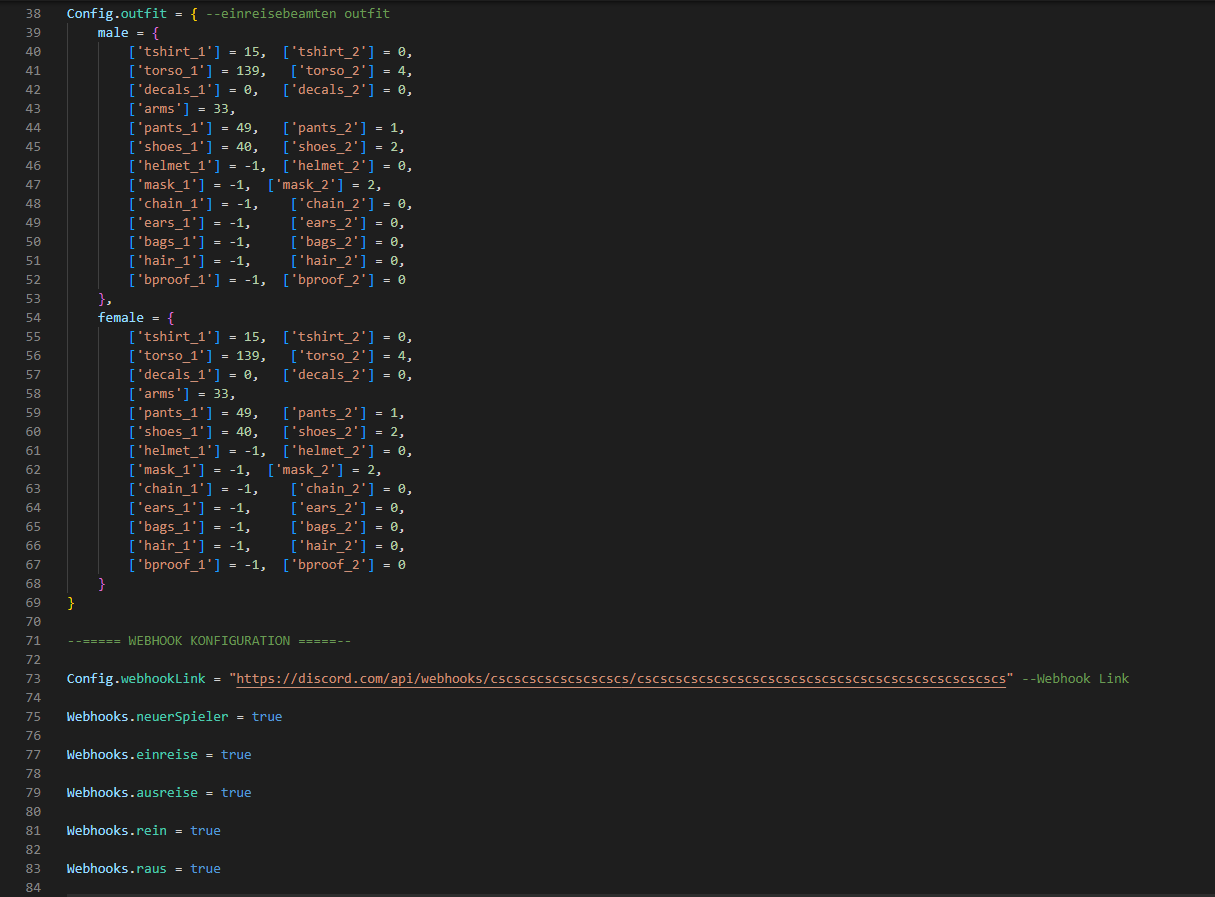Screen dimensions: 1215x897
Task: Click the opening brace after male
Action: pos(156,33)
